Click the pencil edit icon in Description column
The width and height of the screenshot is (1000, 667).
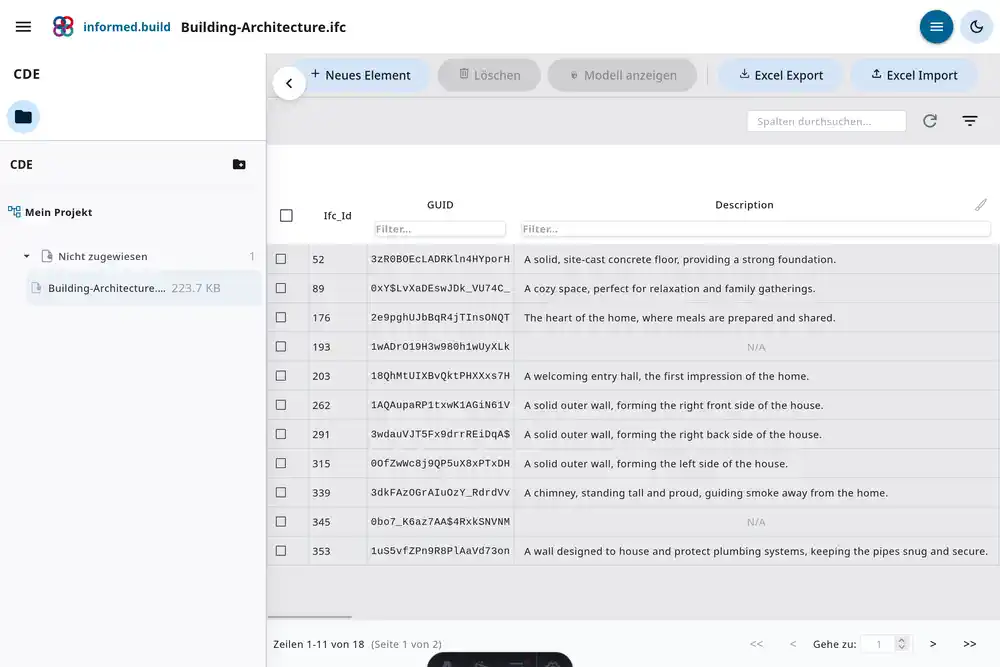coord(981,205)
